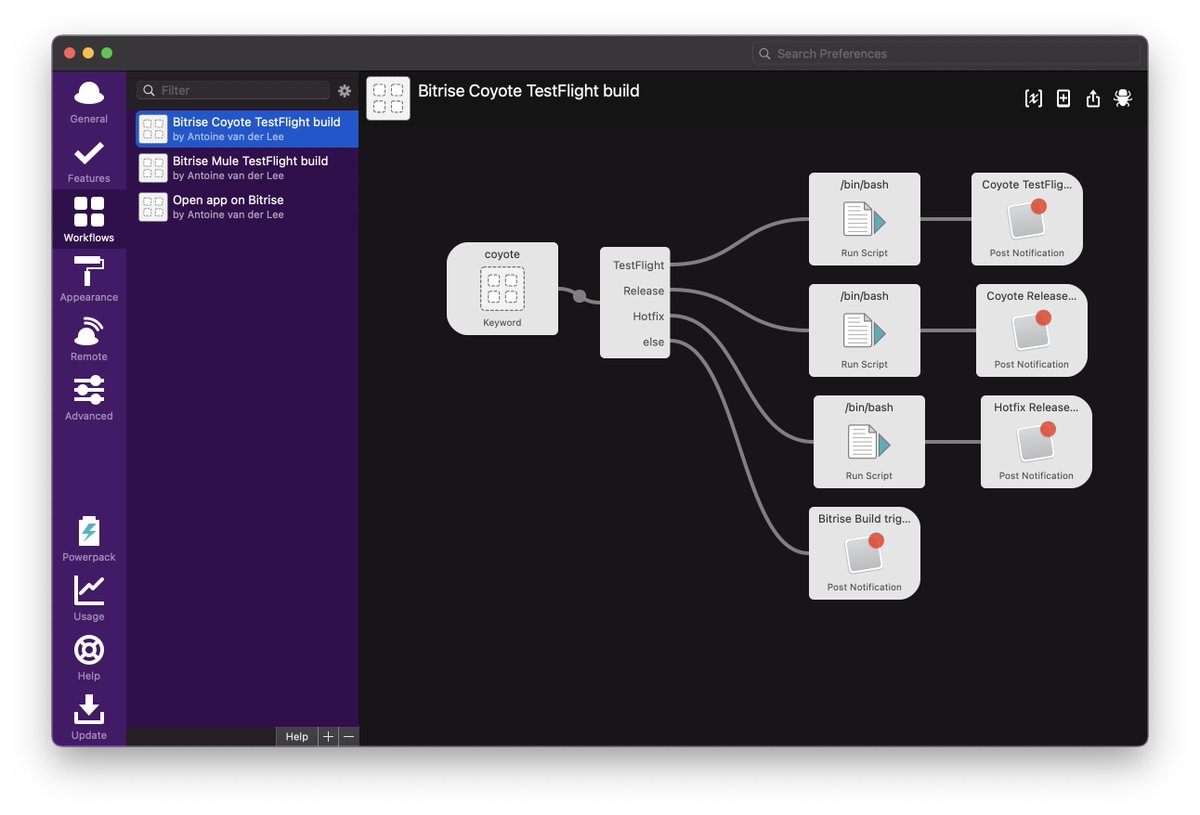Open the workflow debugger bug icon
Image resolution: width=1200 pixels, height=815 pixels.
[x=1123, y=98]
